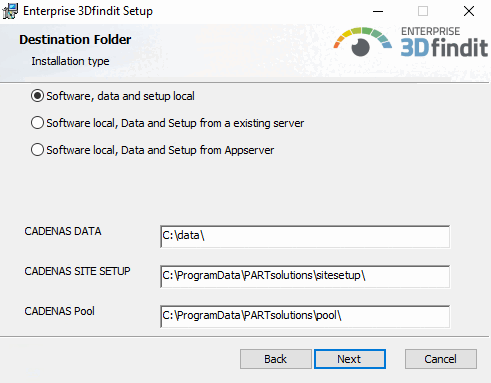Minimize the setup window

click(378, 11)
